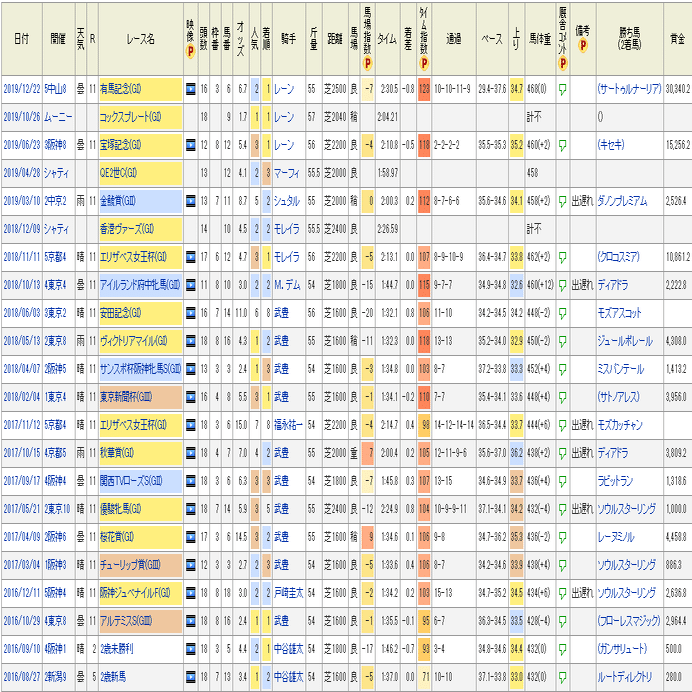Open the 宝塚記念(GI) race link
The width and height of the screenshot is (692, 692).
pos(120,145)
